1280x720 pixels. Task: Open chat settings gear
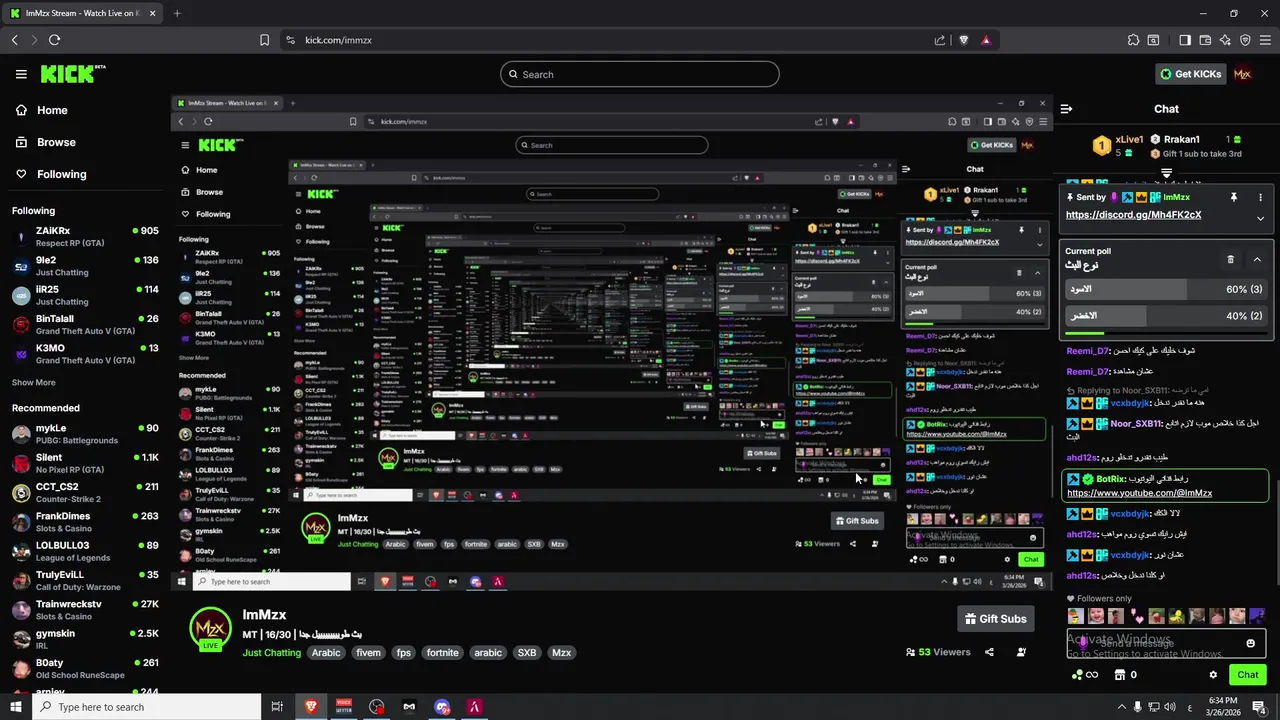(x=1213, y=675)
